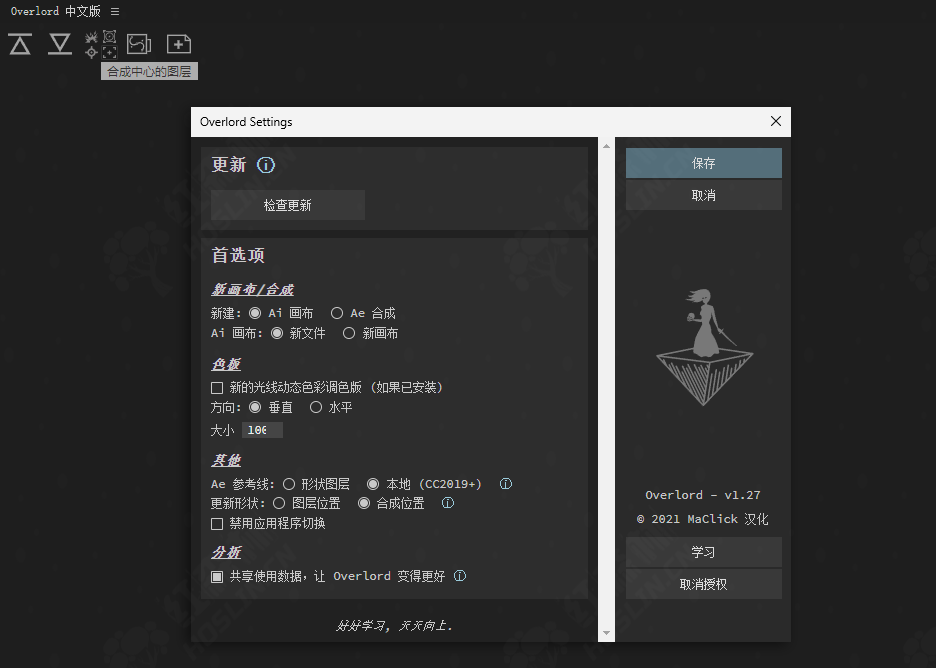
Task: Enable 新的光线动态色彩调色版 checkbox
Action: 217,388
